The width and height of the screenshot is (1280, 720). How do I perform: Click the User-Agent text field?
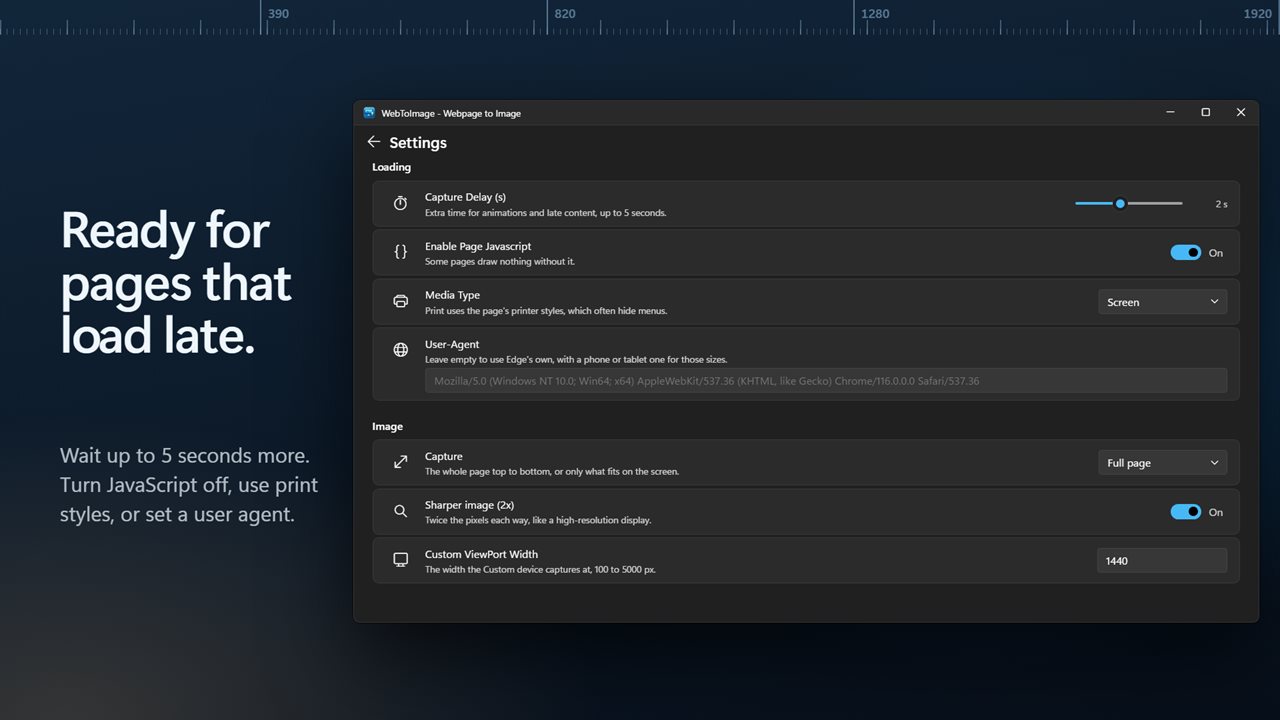tap(826, 381)
